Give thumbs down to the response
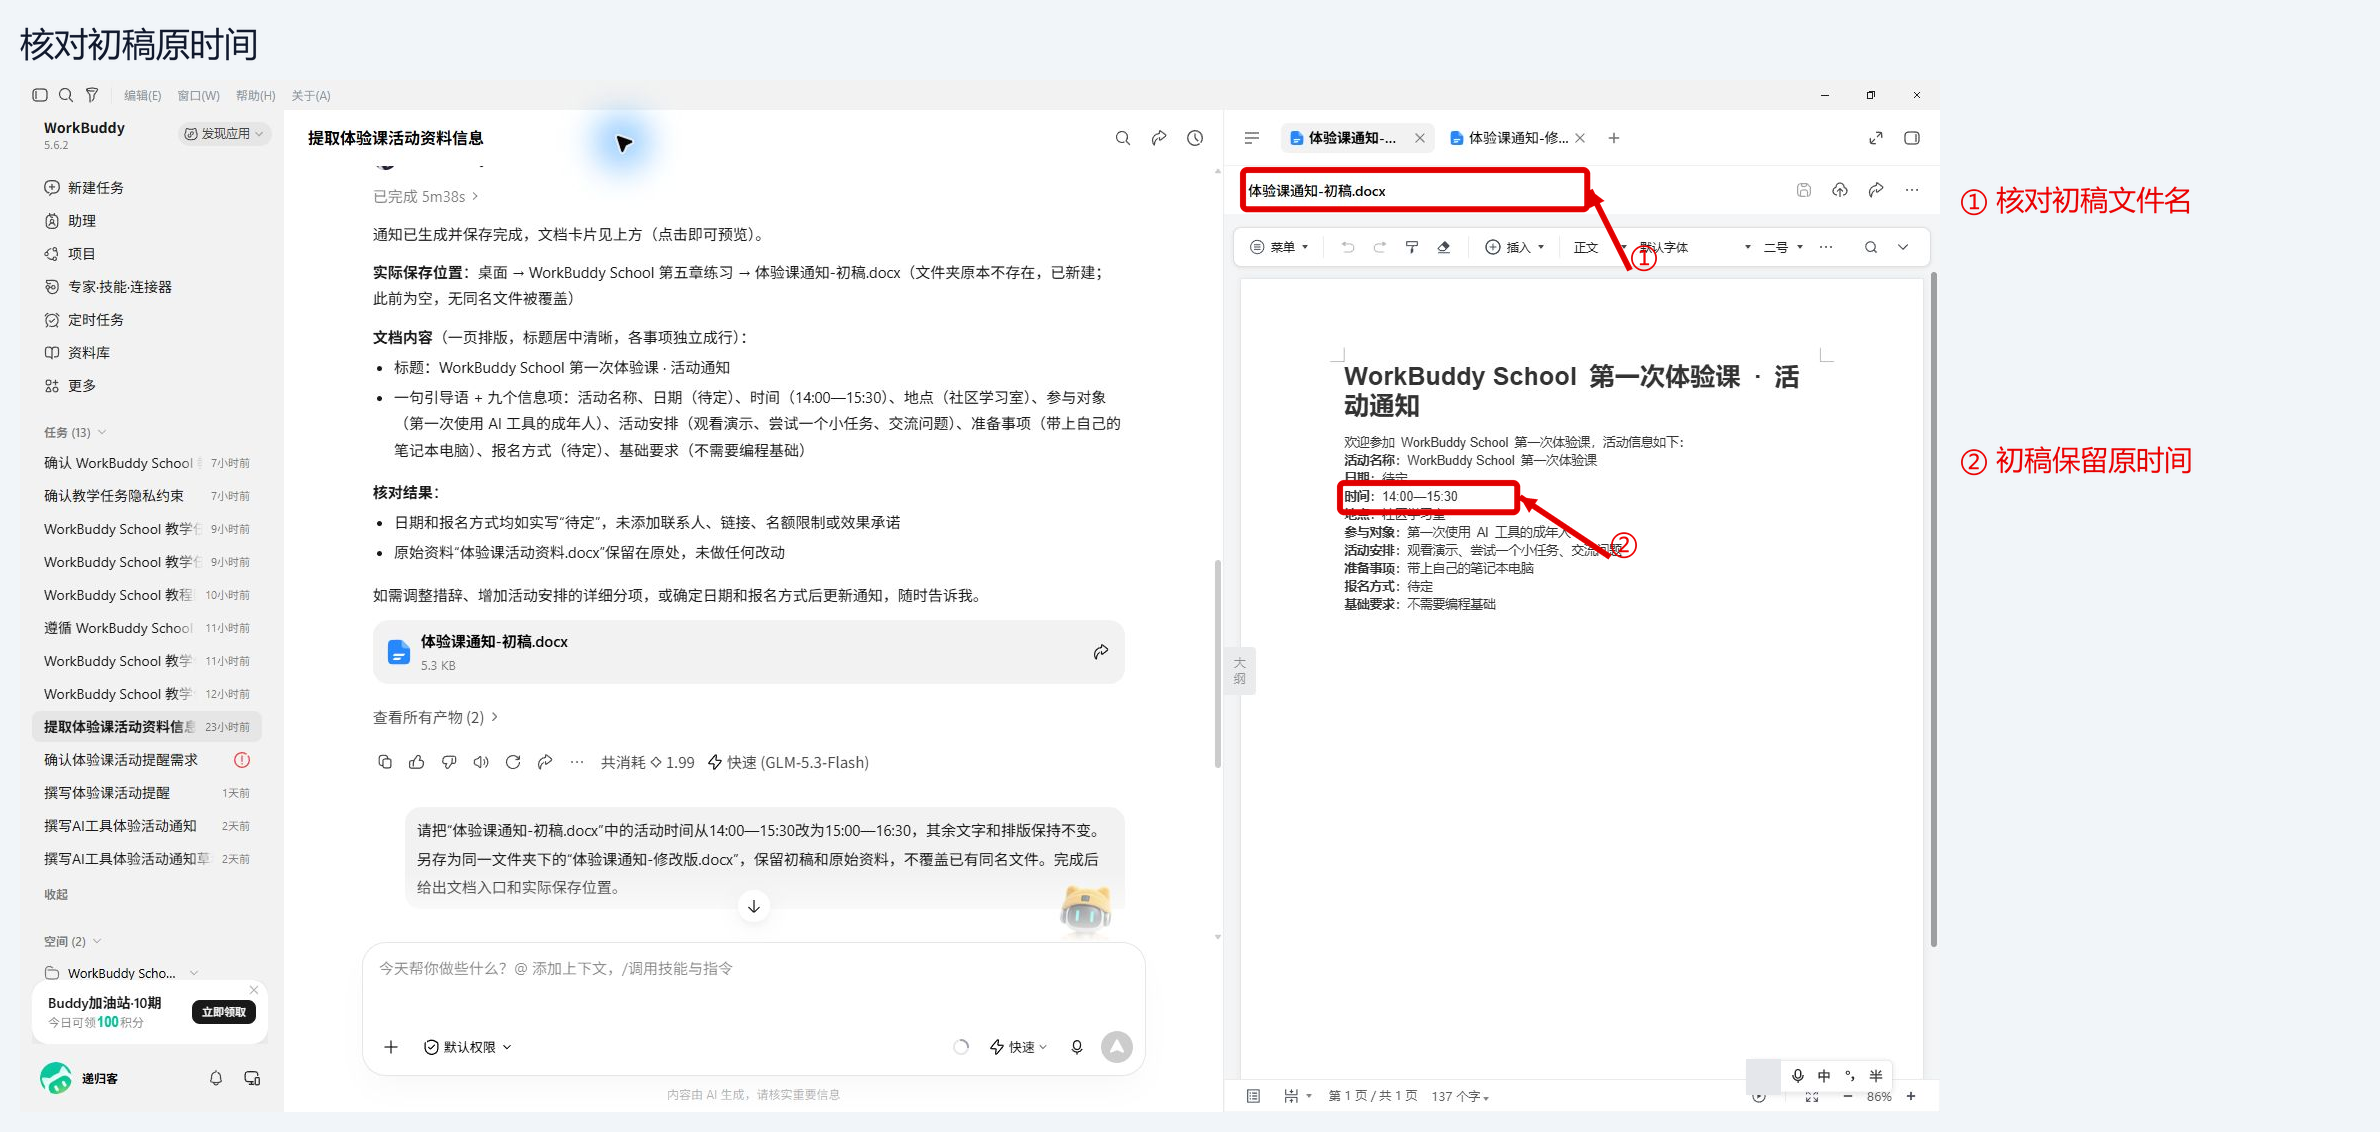This screenshot has height=1132, width=2380. 449,762
